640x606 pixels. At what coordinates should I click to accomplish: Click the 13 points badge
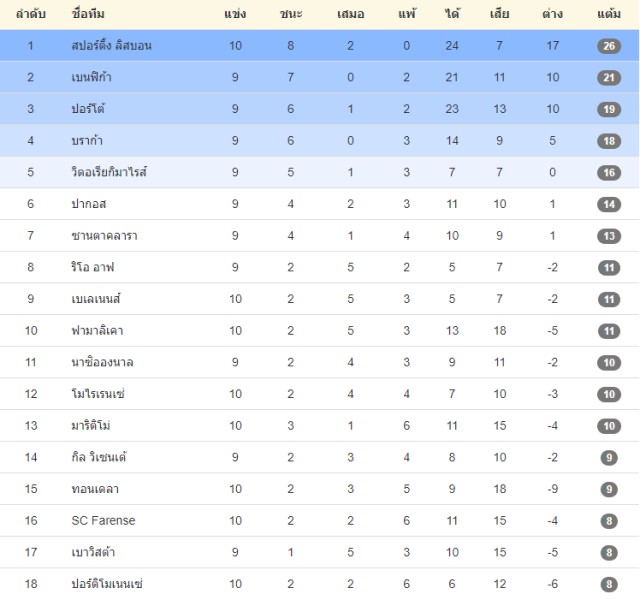609,236
